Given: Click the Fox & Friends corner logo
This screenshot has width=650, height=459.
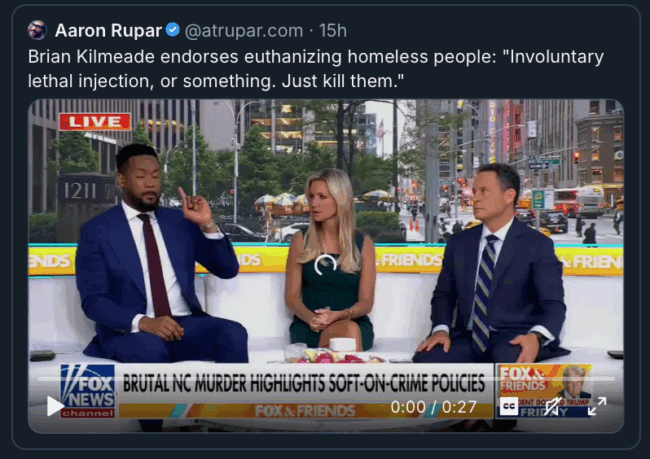Looking at the screenshot, I should (x=543, y=391).
